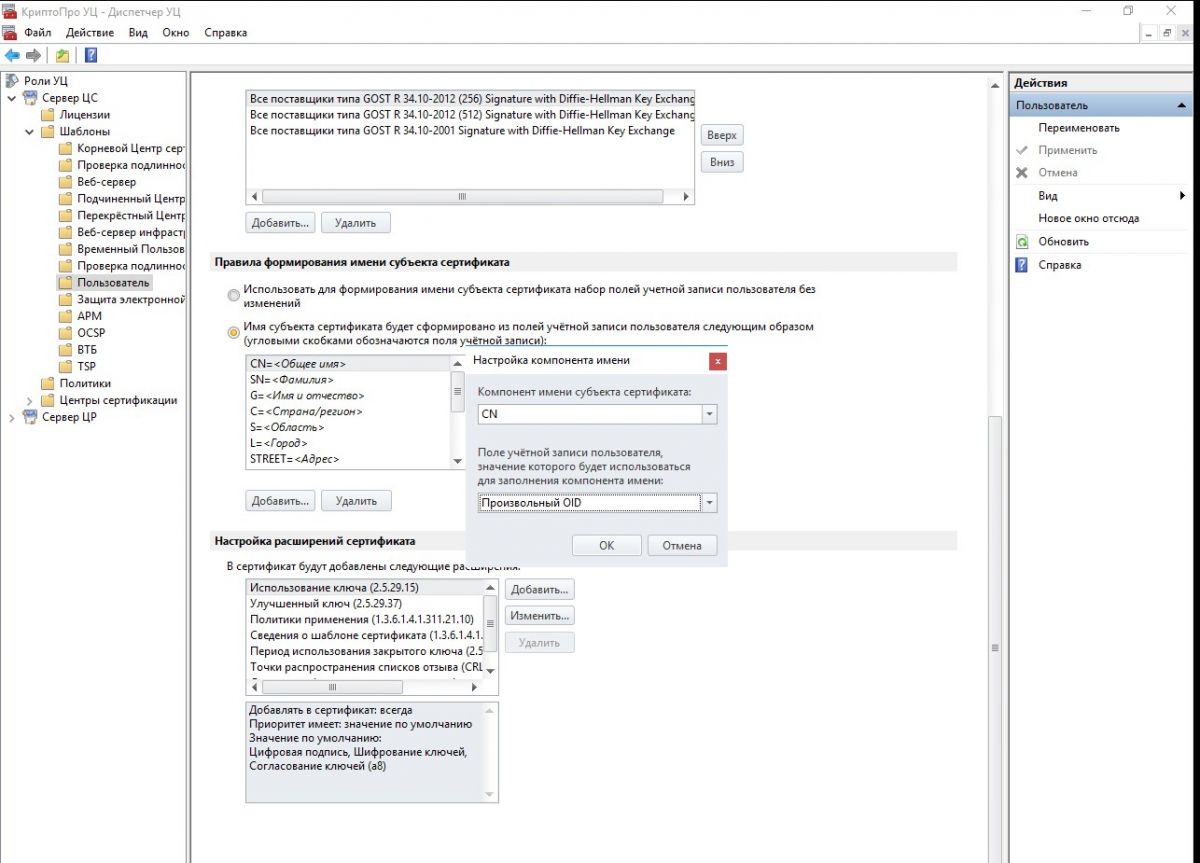This screenshot has width=1200, height=863.
Task: Collapse the Пользователь section in Actions pane
Action: coord(1183,106)
